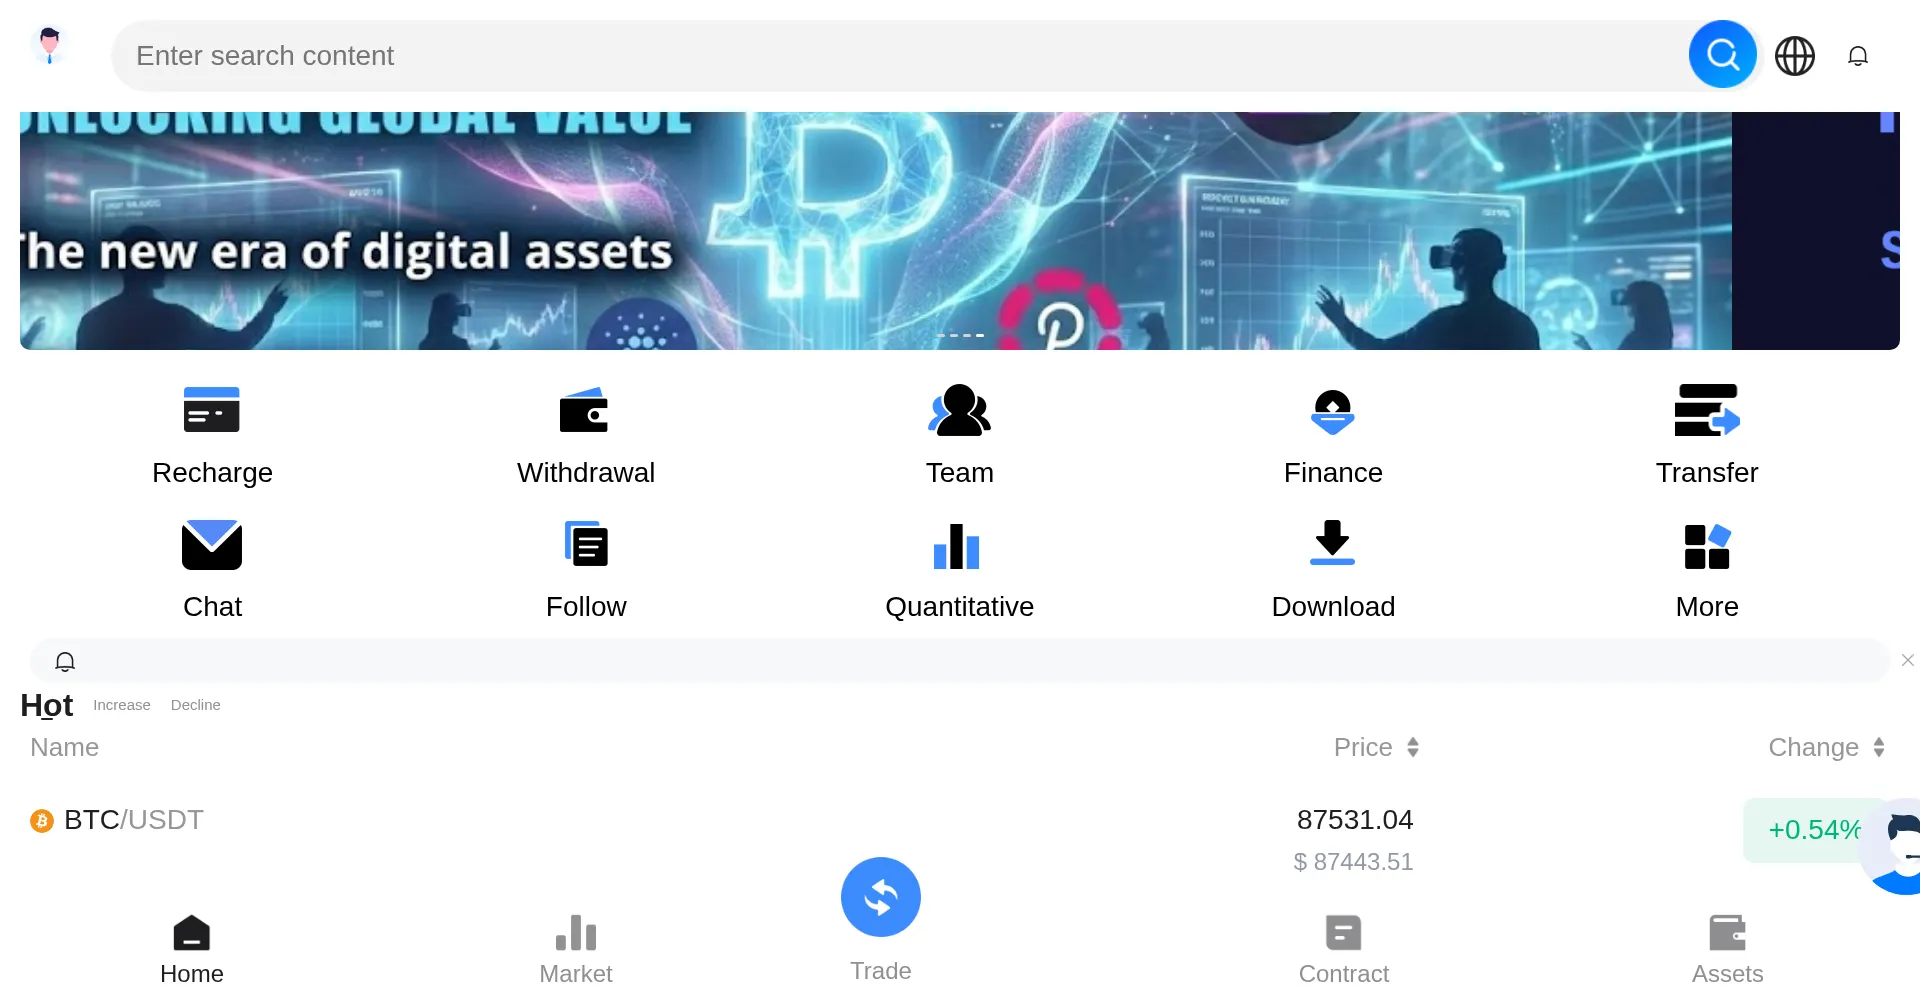Open the Follow documents icon
The height and width of the screenshot is (993, 1920).
(585, 545)
